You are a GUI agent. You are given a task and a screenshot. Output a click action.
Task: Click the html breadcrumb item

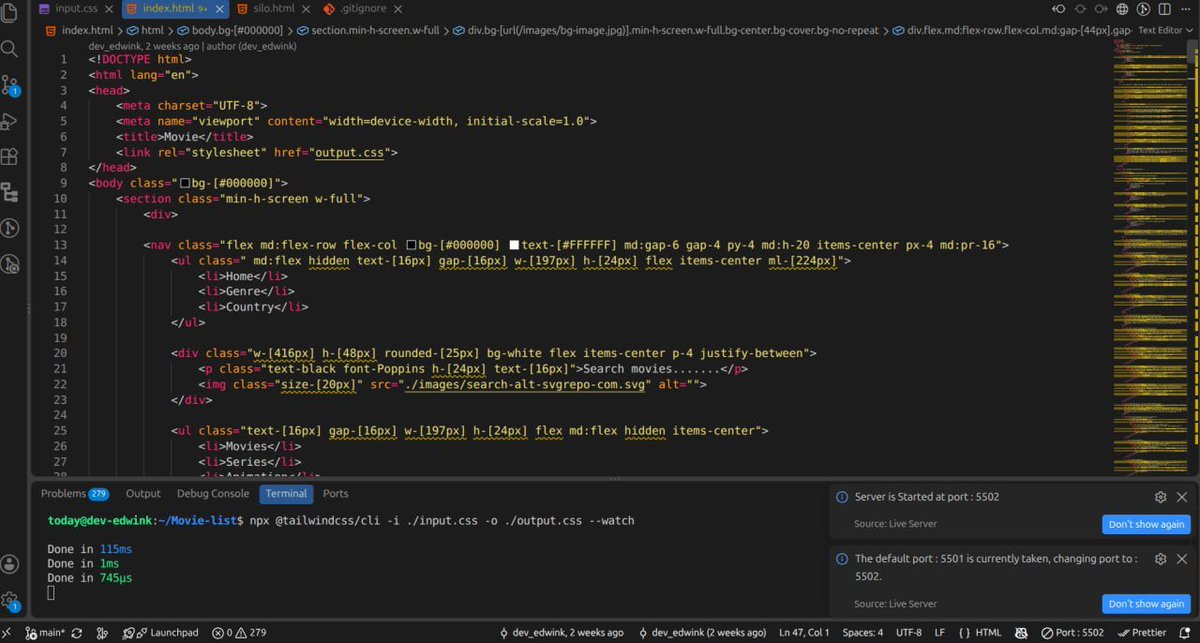tap(144, 31)
